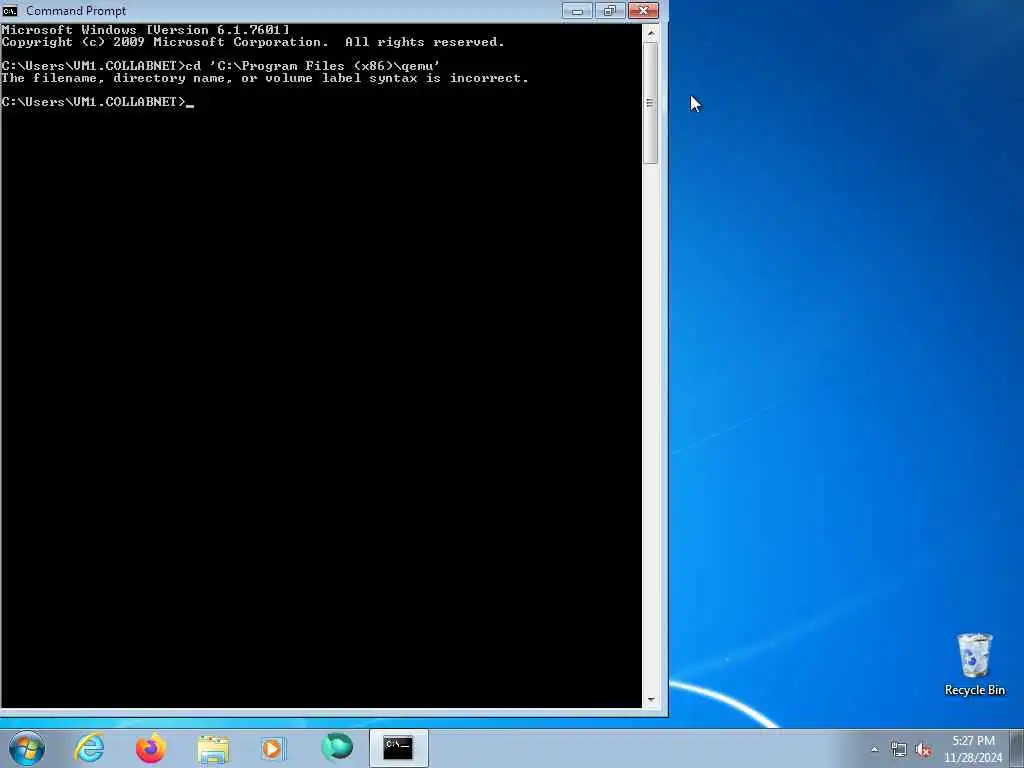The image size is (1024, 768).
Task: Open the teal round app on taskbar
Action: pyautogui.click(x=337, y=747)
